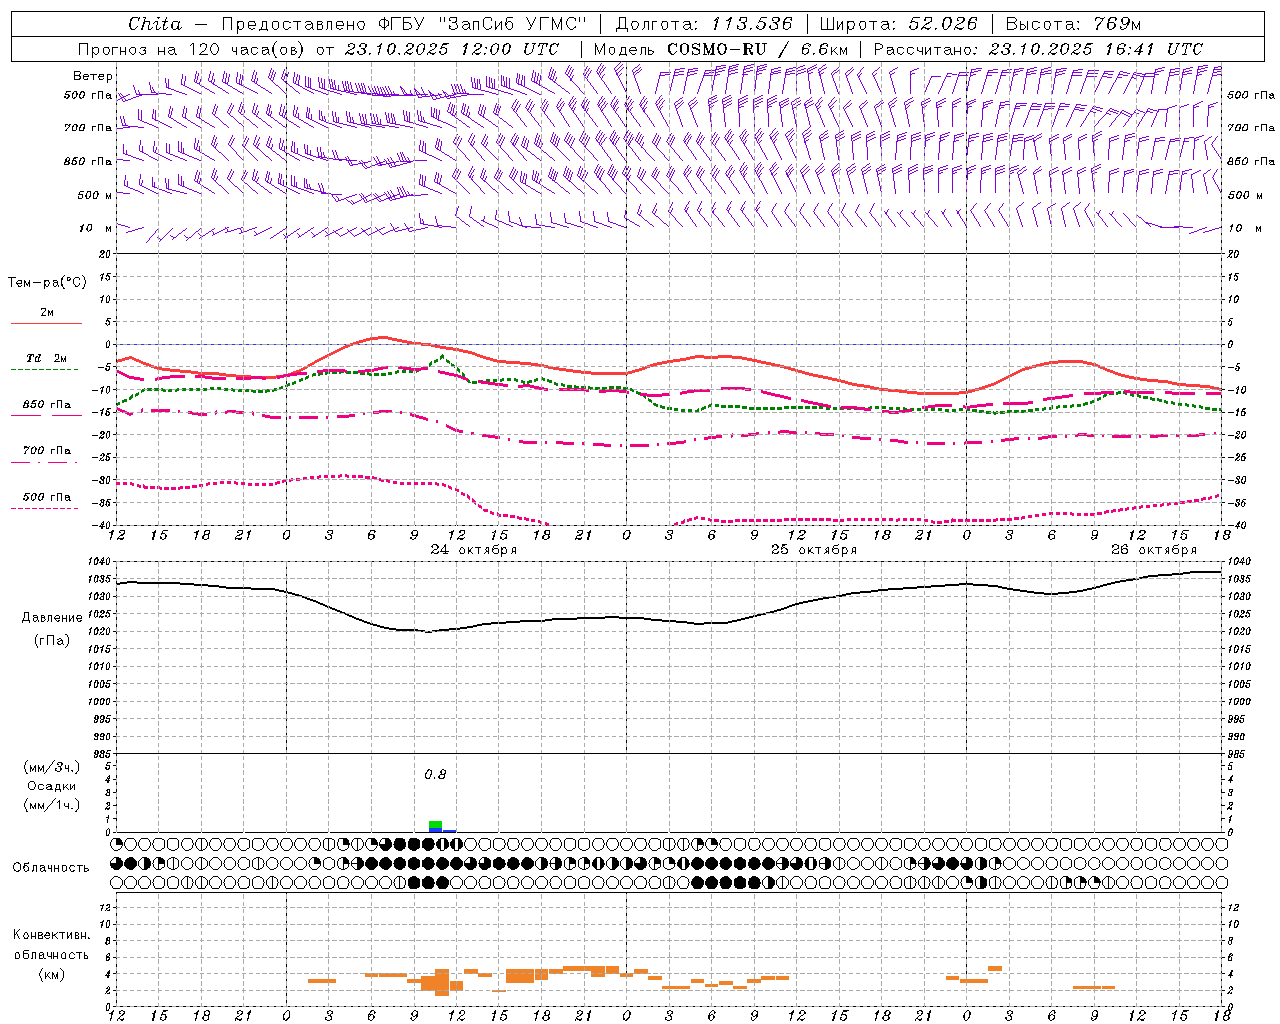Click the "(мм/1ч.)" precipitation unit label
The image size is (1280, 1024).
pyautogui.click(x=52, y=805)
